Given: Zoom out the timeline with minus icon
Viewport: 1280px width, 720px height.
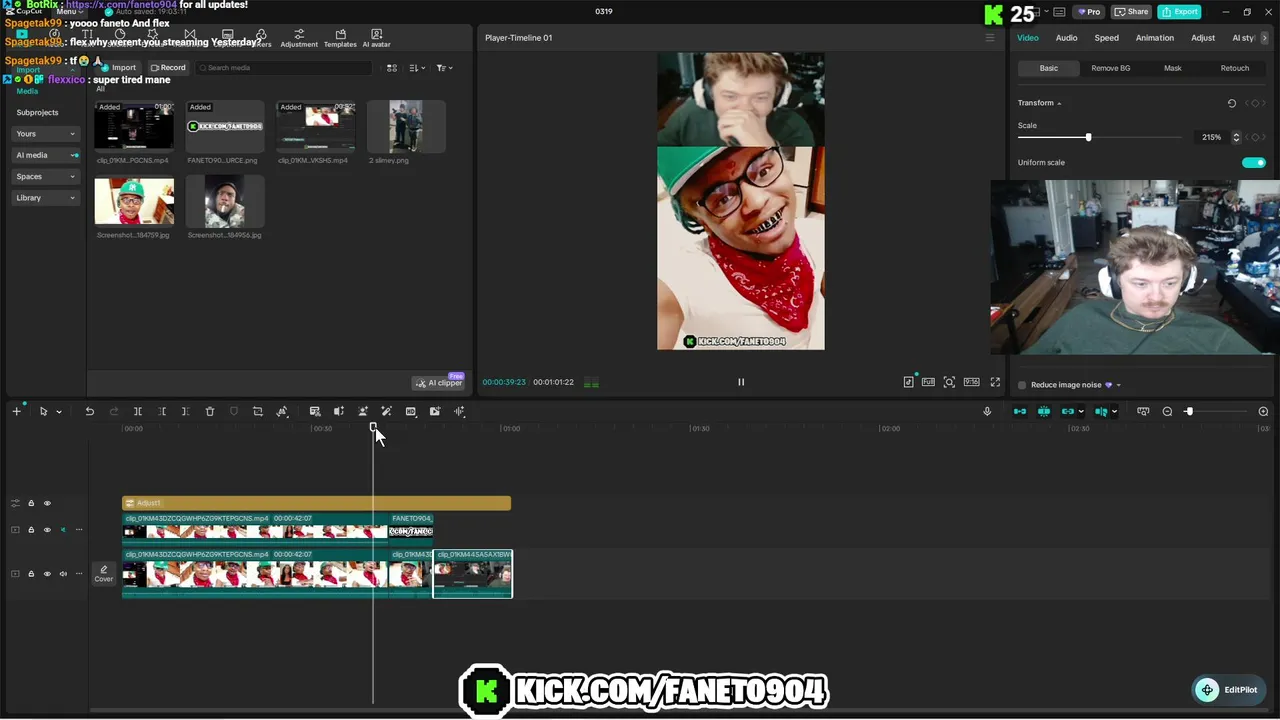Looking at the screenshot, I should click(1167, 411).
